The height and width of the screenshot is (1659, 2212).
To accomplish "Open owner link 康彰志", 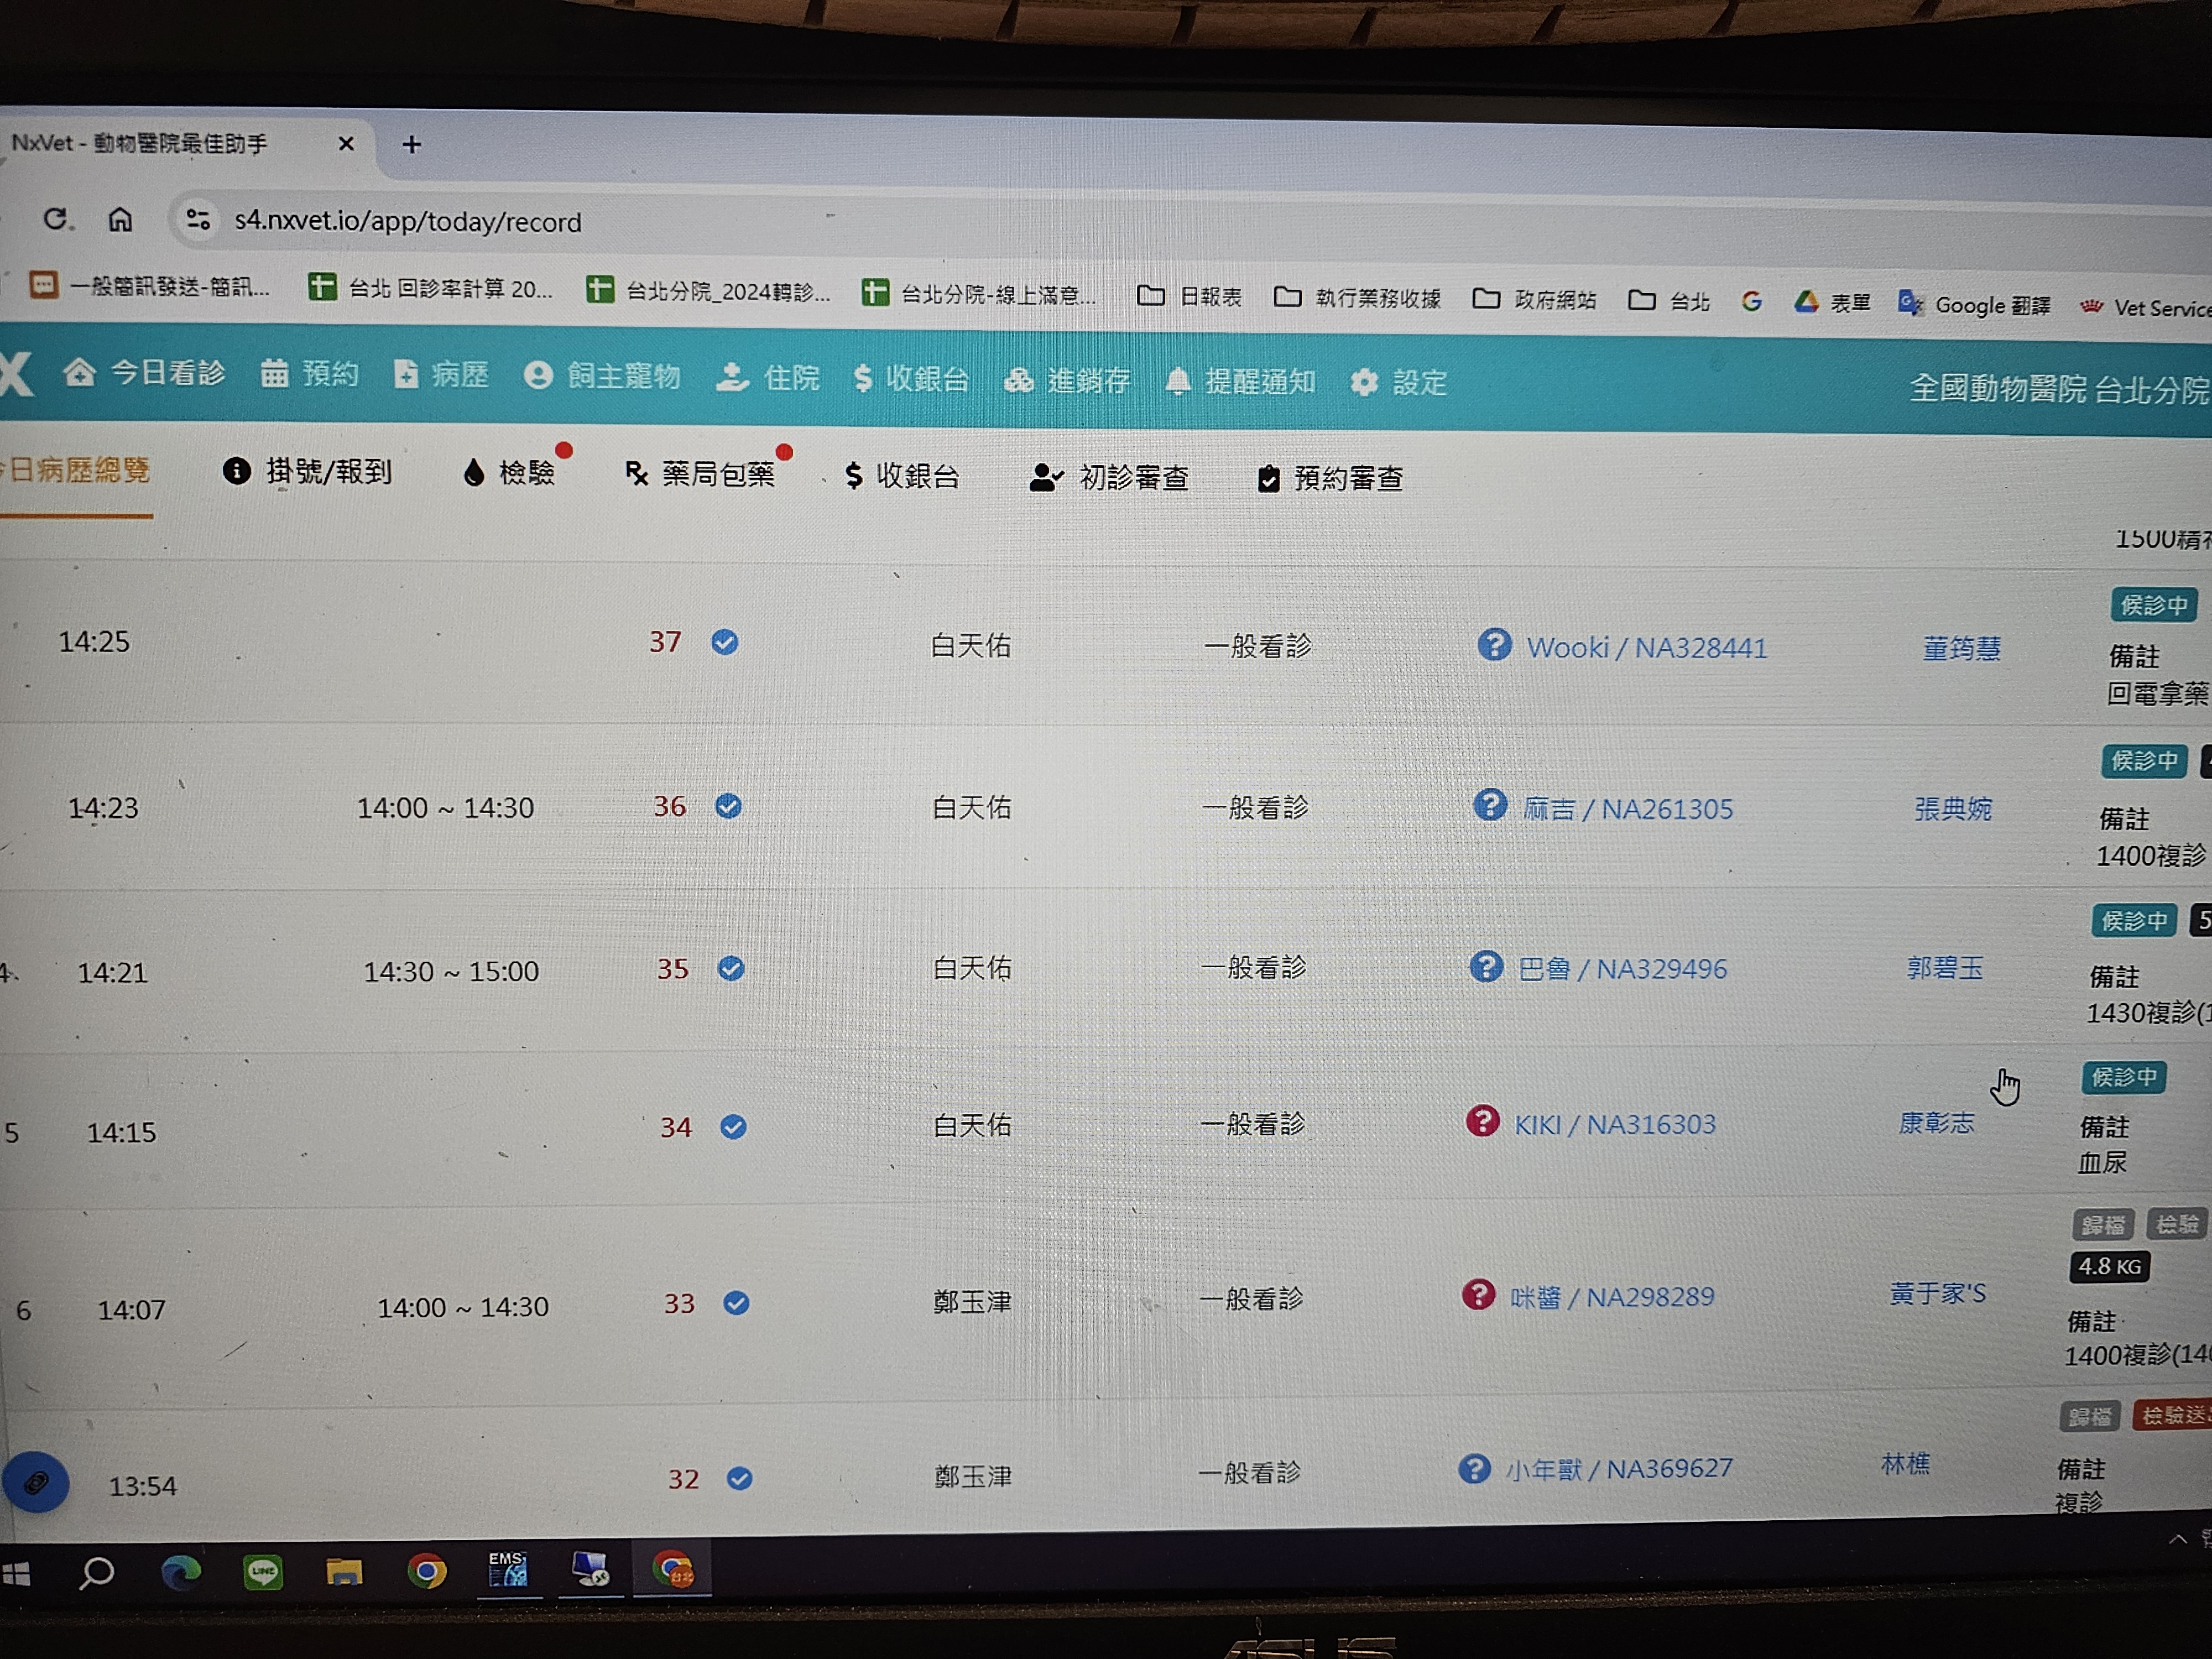I will pyautogui.click(x=1936, y=1123).
